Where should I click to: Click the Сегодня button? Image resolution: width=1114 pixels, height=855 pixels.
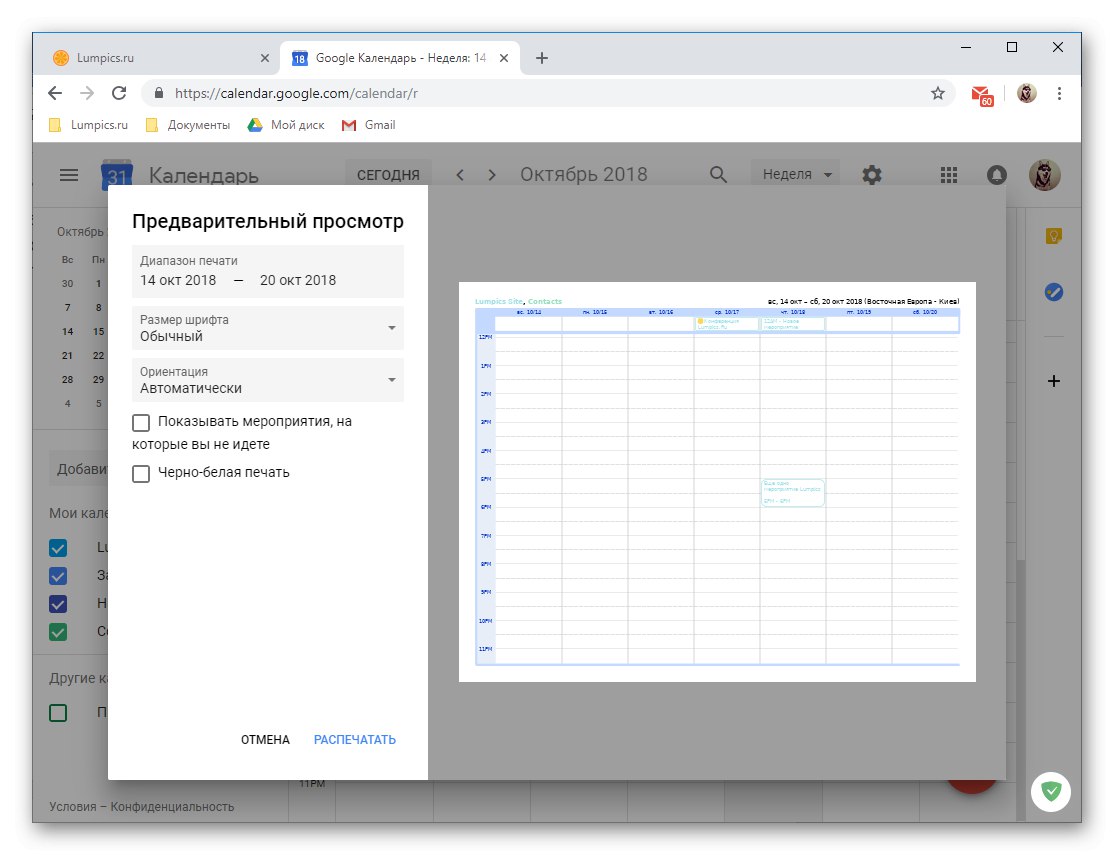[x=388, y=175]
